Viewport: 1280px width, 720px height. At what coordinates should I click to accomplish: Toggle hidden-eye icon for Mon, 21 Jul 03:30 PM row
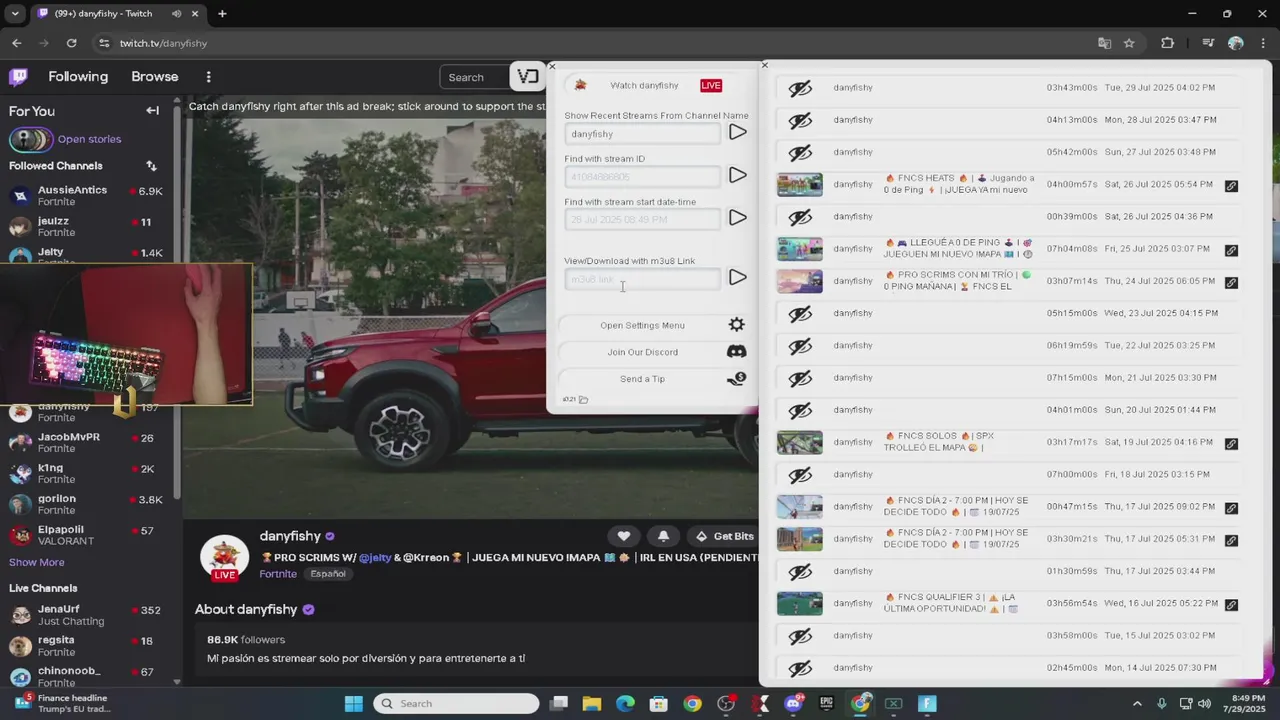(800, 378)
